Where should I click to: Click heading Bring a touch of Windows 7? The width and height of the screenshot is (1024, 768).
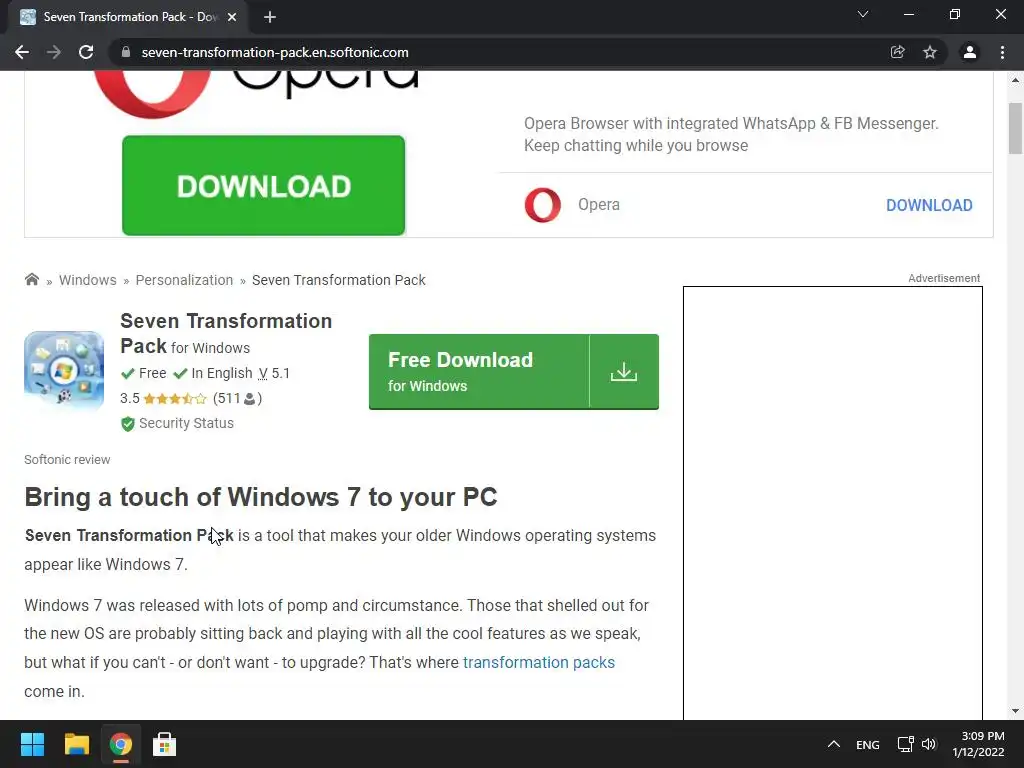click(261, 497)
